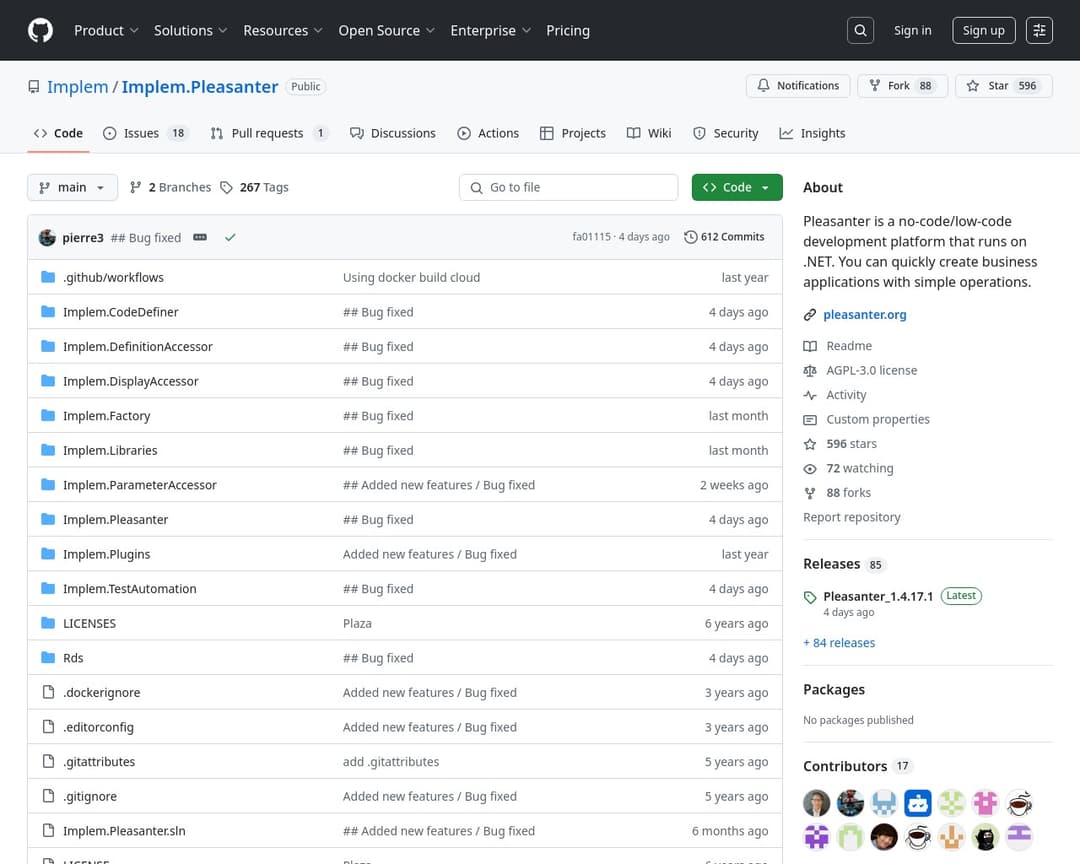The image size is (1080, 864).
Task: Click Report repository
Action: coord(851,517)
